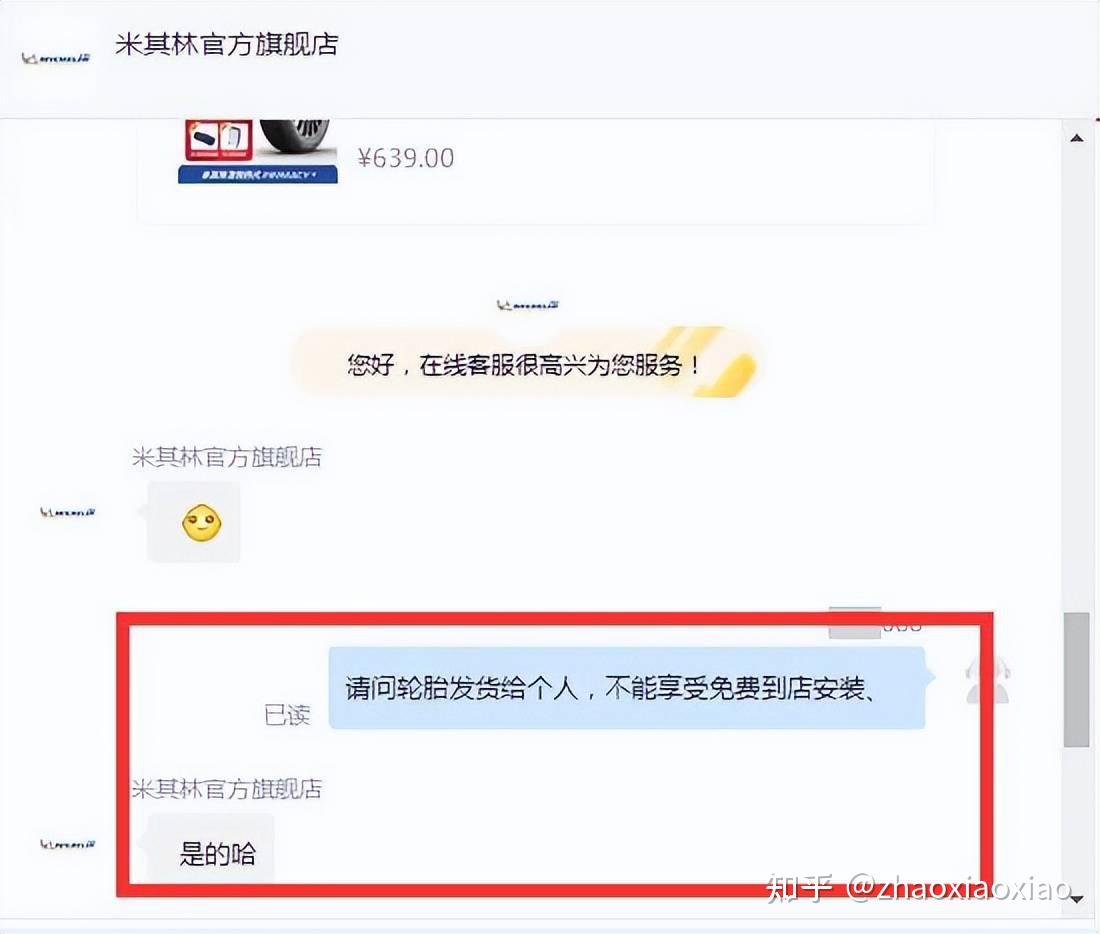Click the 已读 read status label
The width and height of the screenshot is (1100, 934).
tap(287, 715)
